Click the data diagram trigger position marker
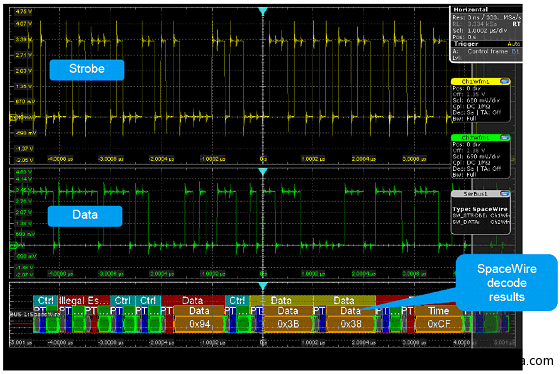 tap(262, 171)
